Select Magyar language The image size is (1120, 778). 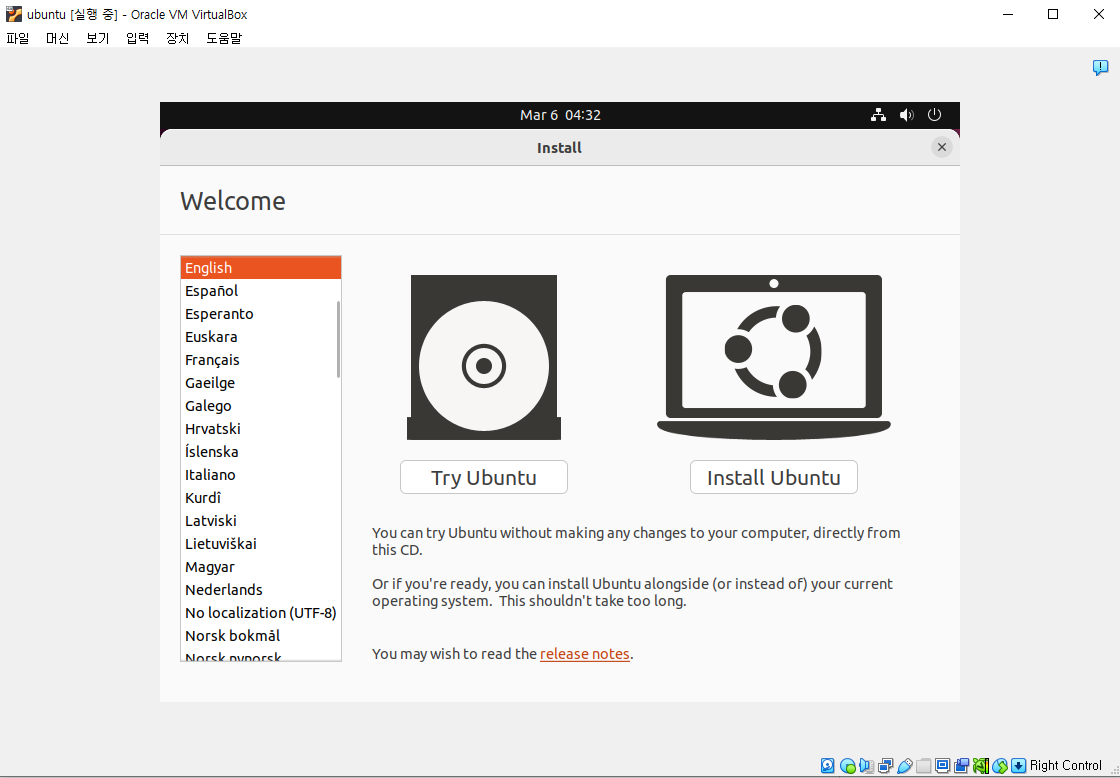(261, 567)
